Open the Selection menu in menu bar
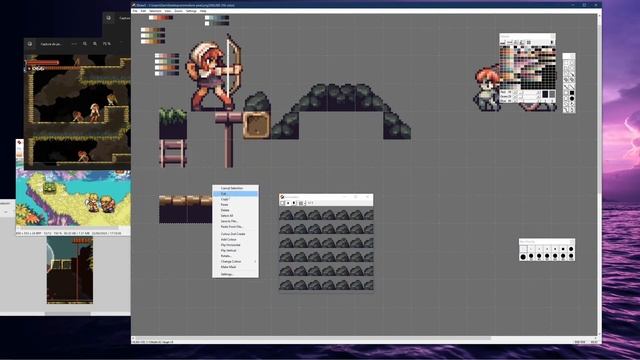 coord(155,11)
